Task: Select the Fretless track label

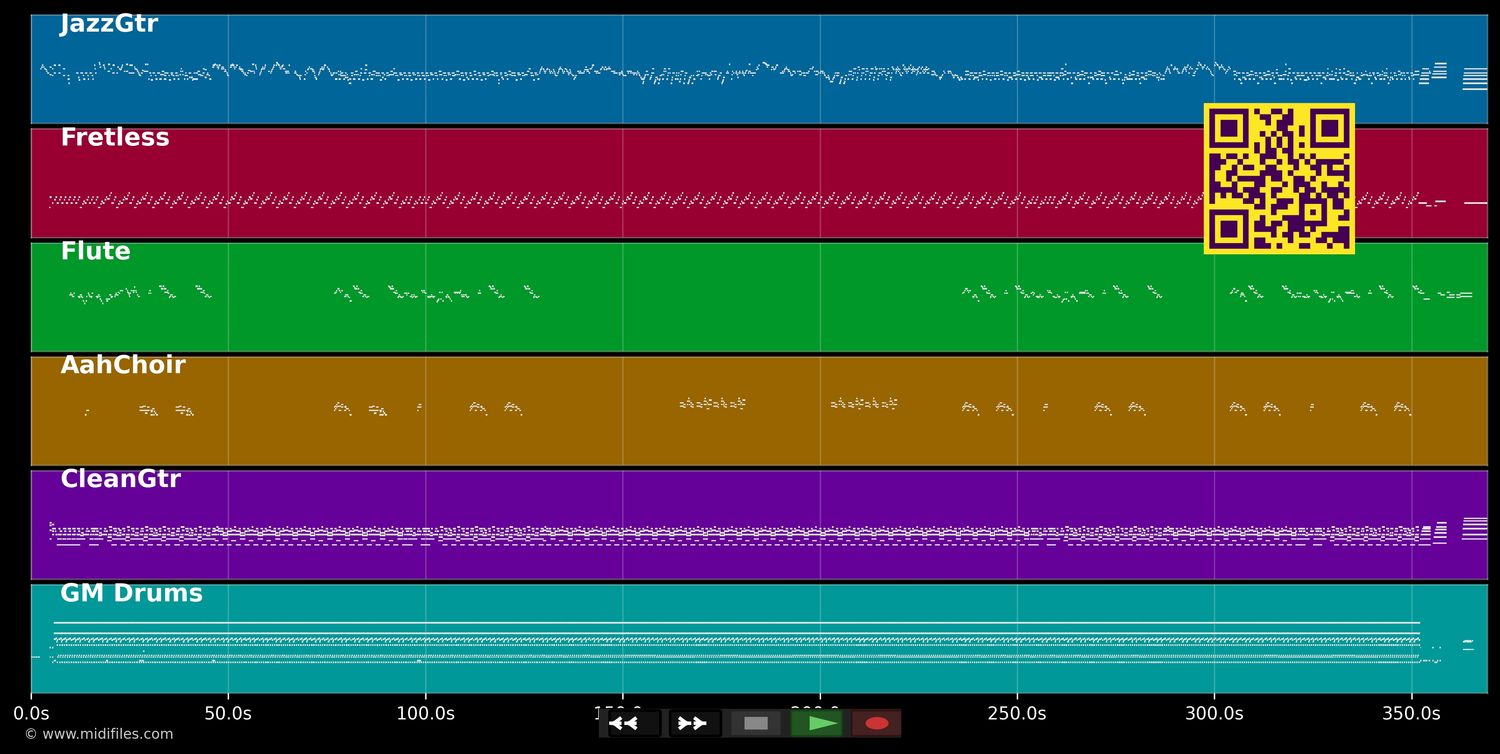Action: (115, 138)
